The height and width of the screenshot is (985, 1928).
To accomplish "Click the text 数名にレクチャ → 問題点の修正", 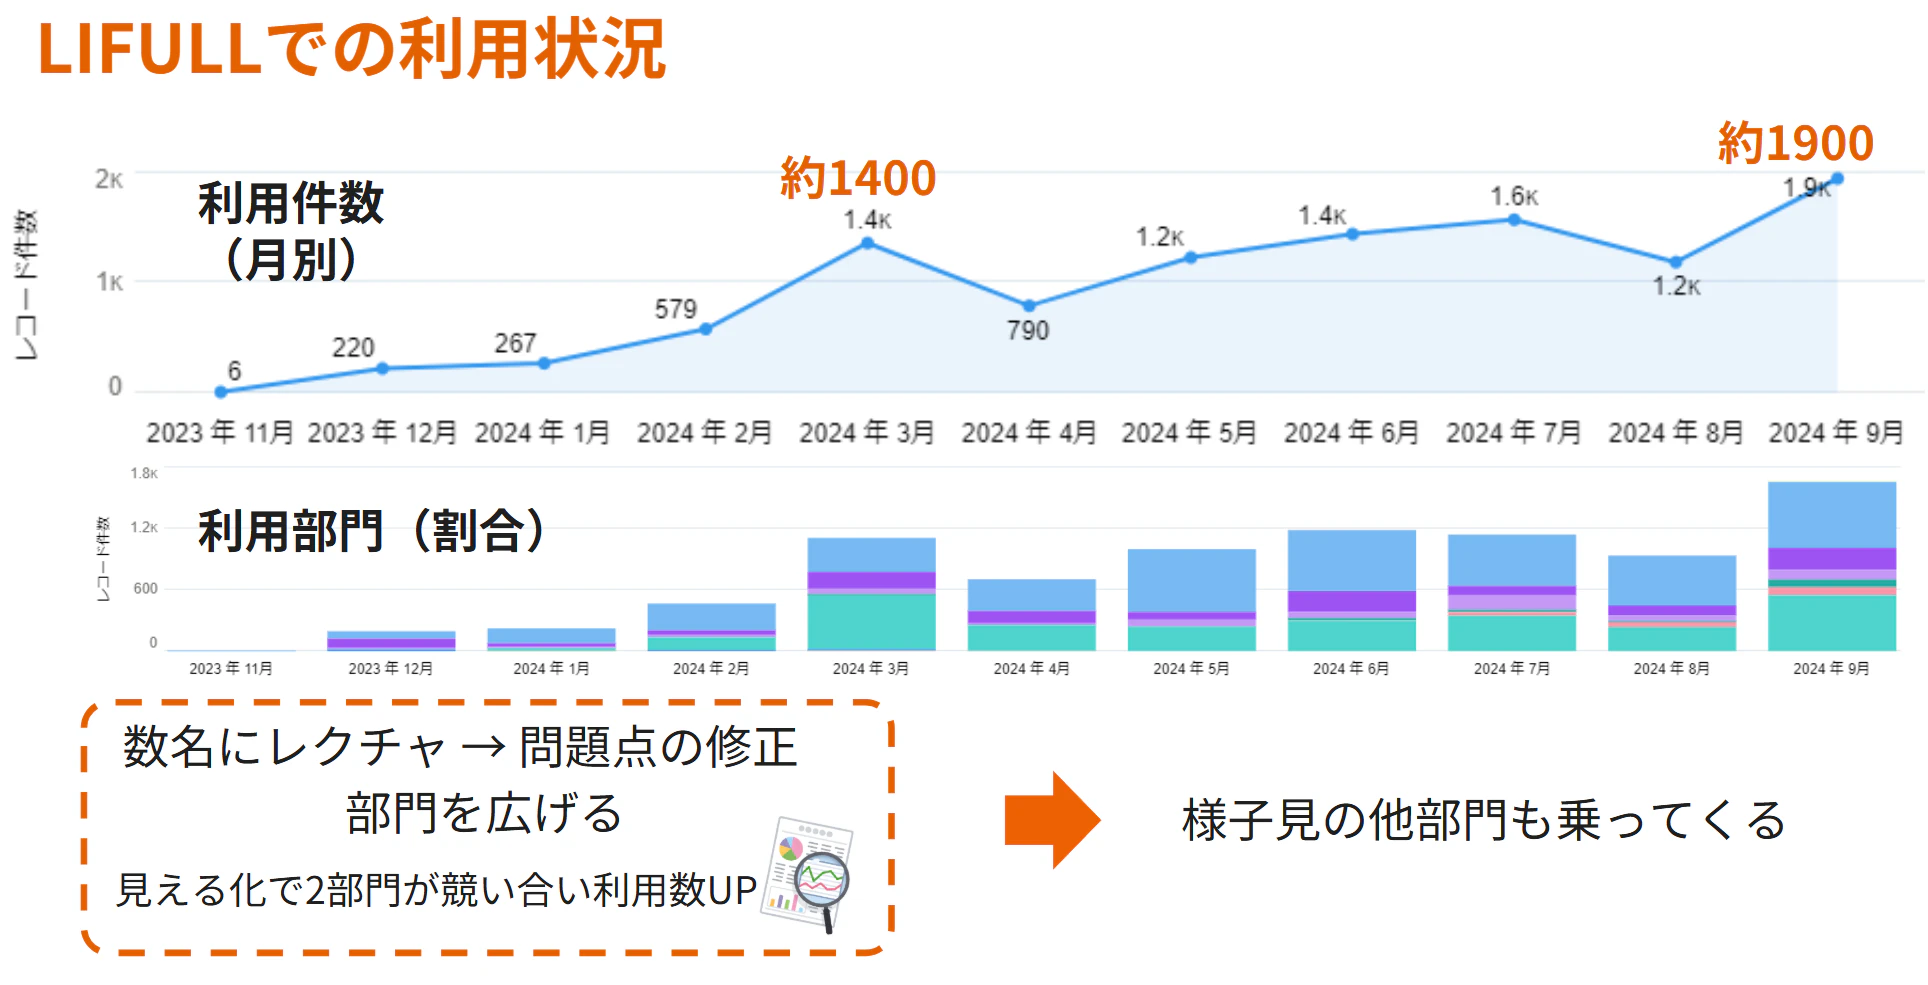I will (x=460, y=747).
